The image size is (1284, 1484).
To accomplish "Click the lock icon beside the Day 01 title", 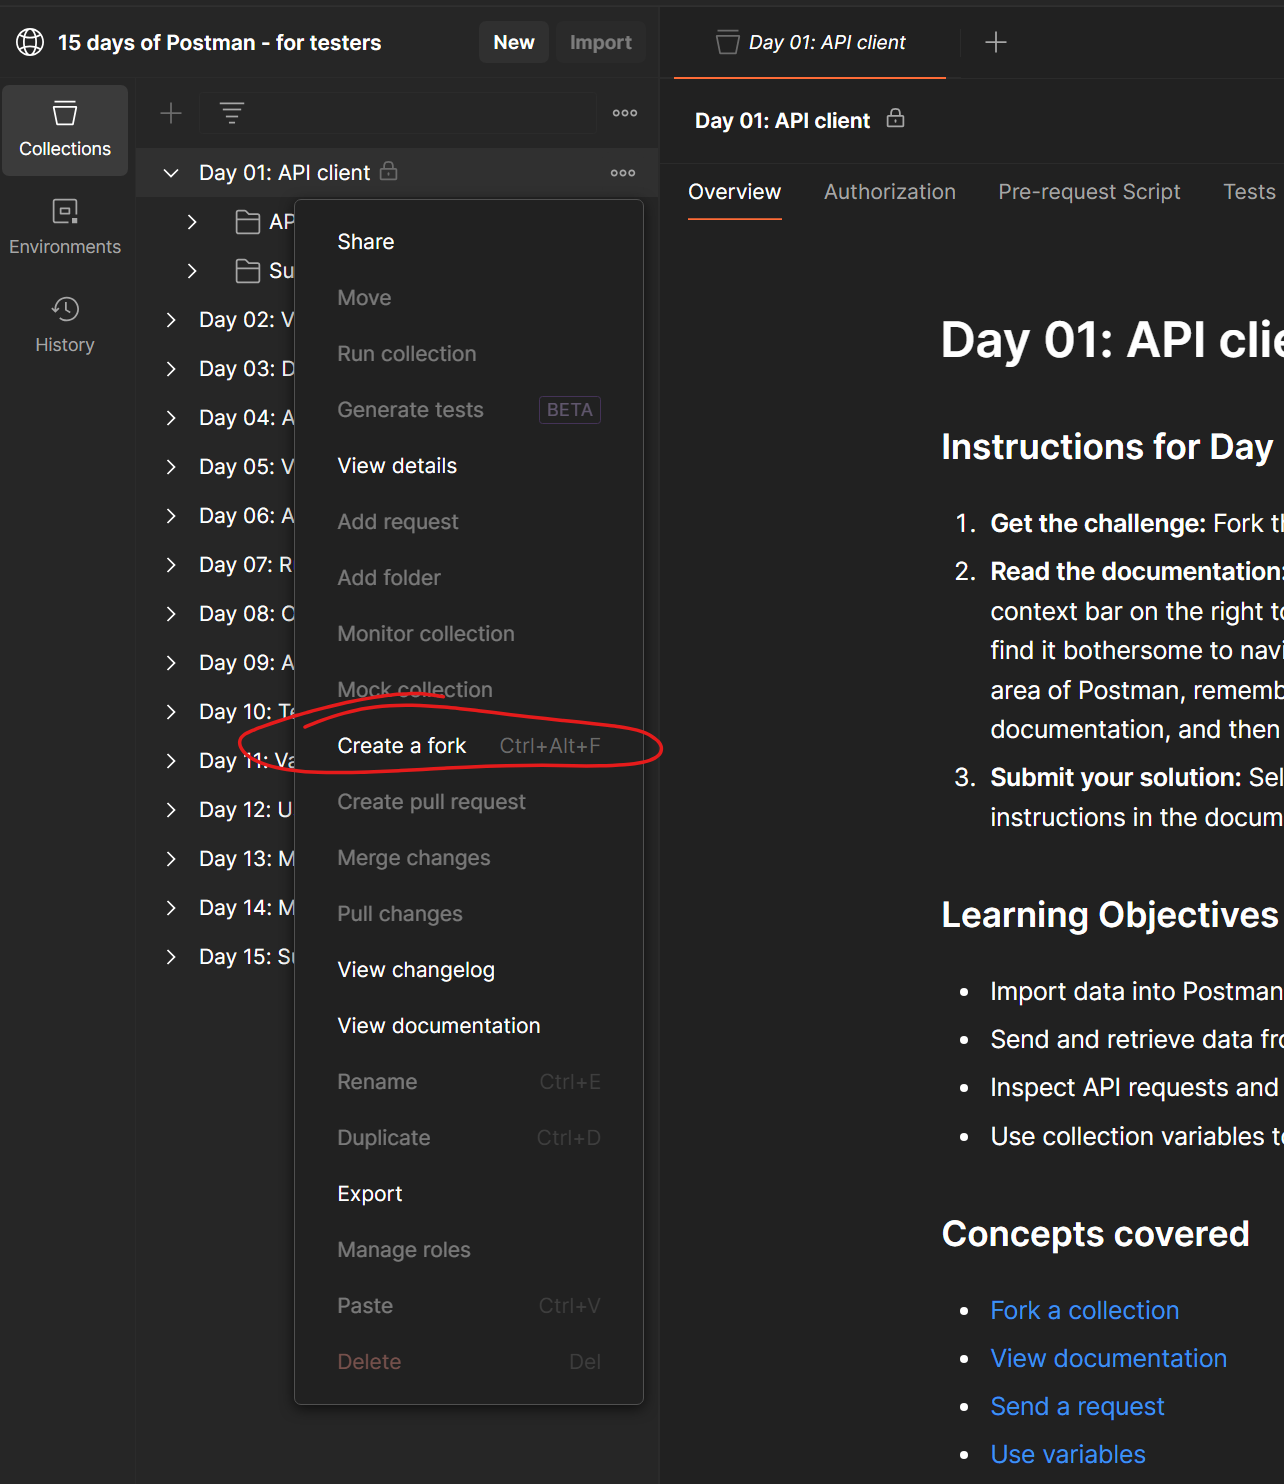I will [896, 119].
